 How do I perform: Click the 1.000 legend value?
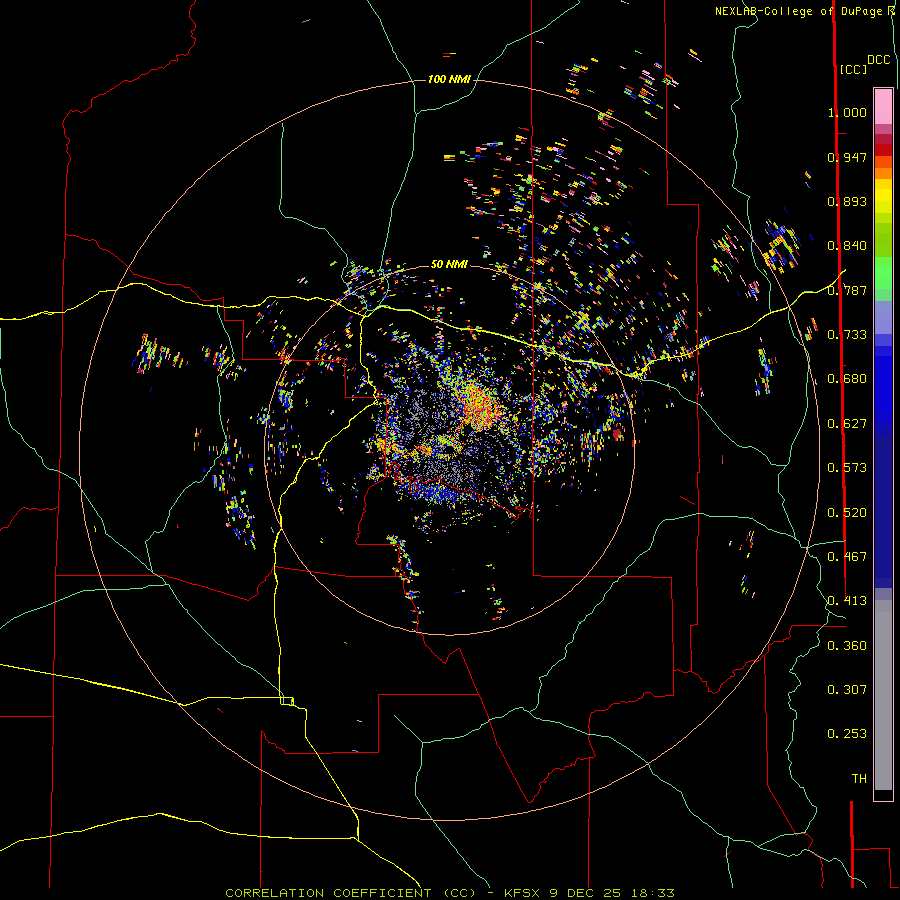pos(847,112)
